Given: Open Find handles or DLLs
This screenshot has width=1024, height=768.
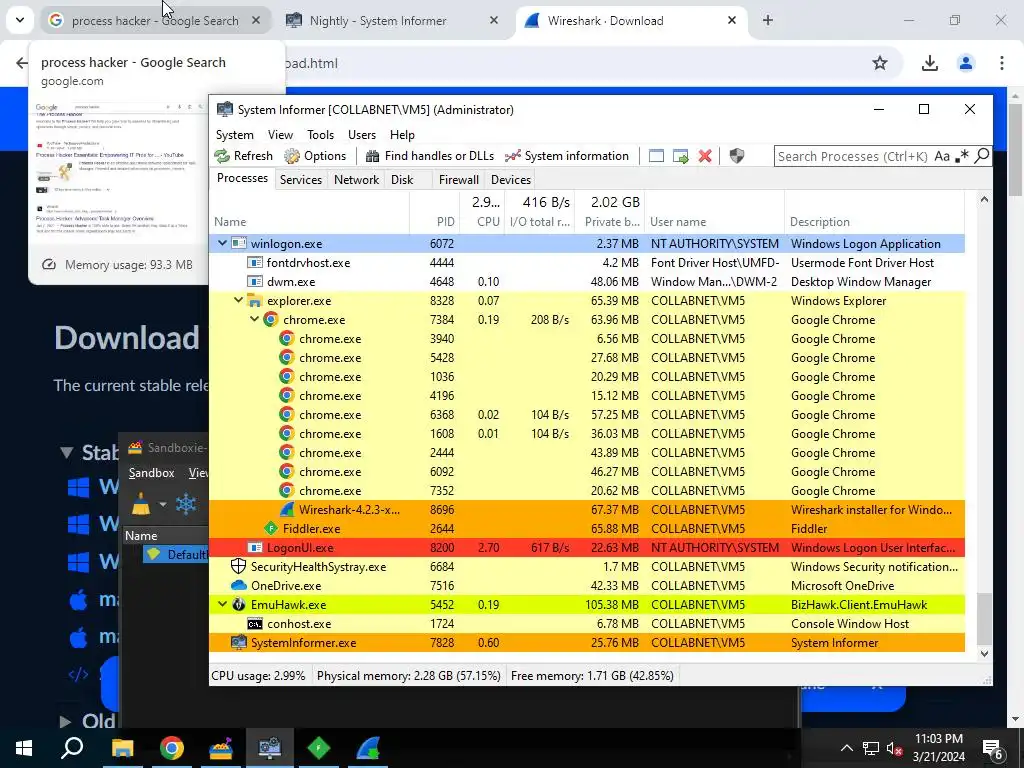Looking at the screenshot, I should coord(430,156).
